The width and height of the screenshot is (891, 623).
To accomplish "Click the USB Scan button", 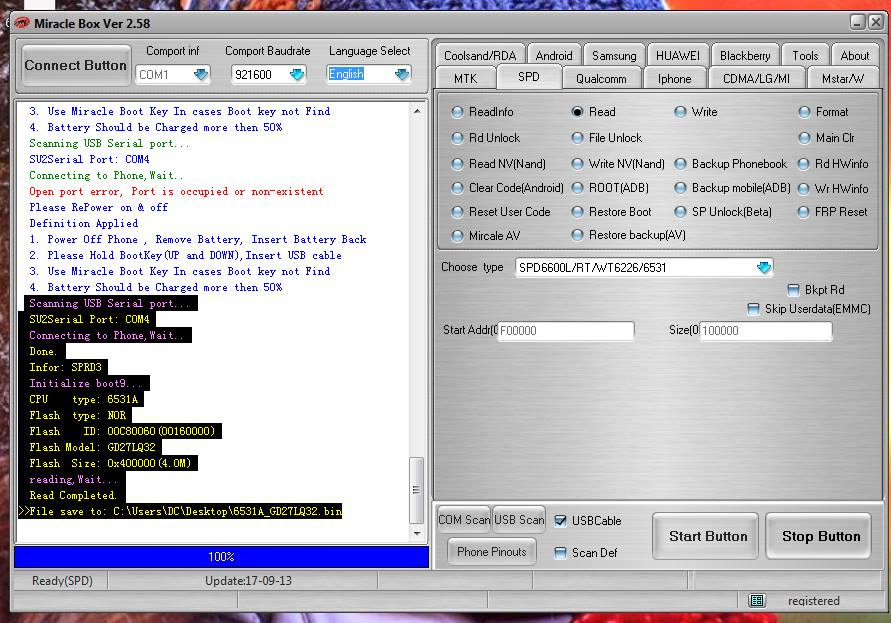I will (x=519, y=520).
